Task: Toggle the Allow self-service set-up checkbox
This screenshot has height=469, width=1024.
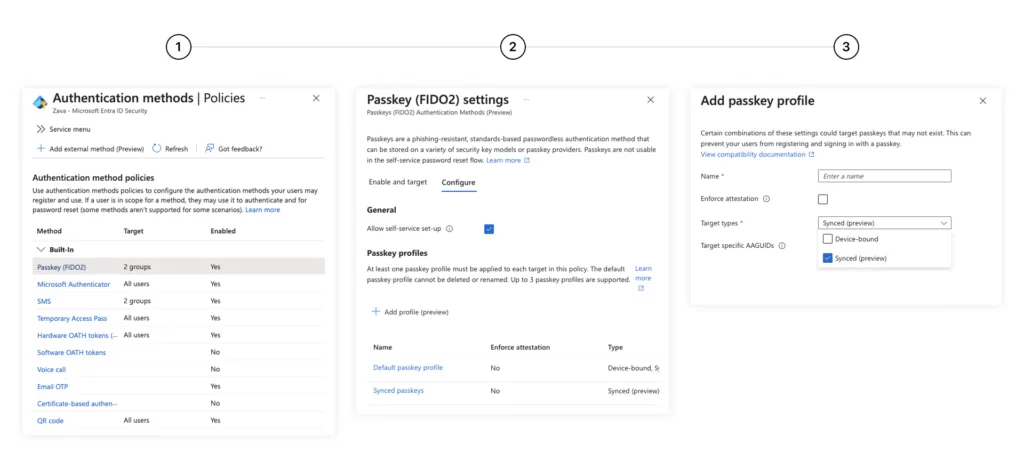Action: 489,229
